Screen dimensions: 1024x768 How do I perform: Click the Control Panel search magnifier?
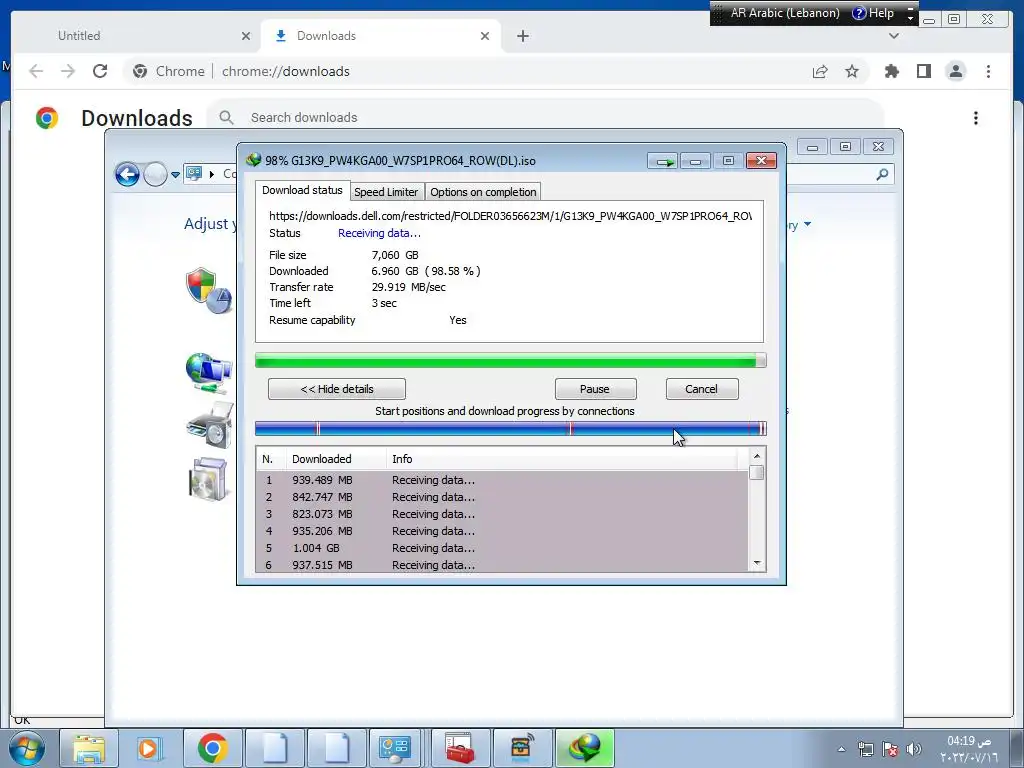[882, 174]
